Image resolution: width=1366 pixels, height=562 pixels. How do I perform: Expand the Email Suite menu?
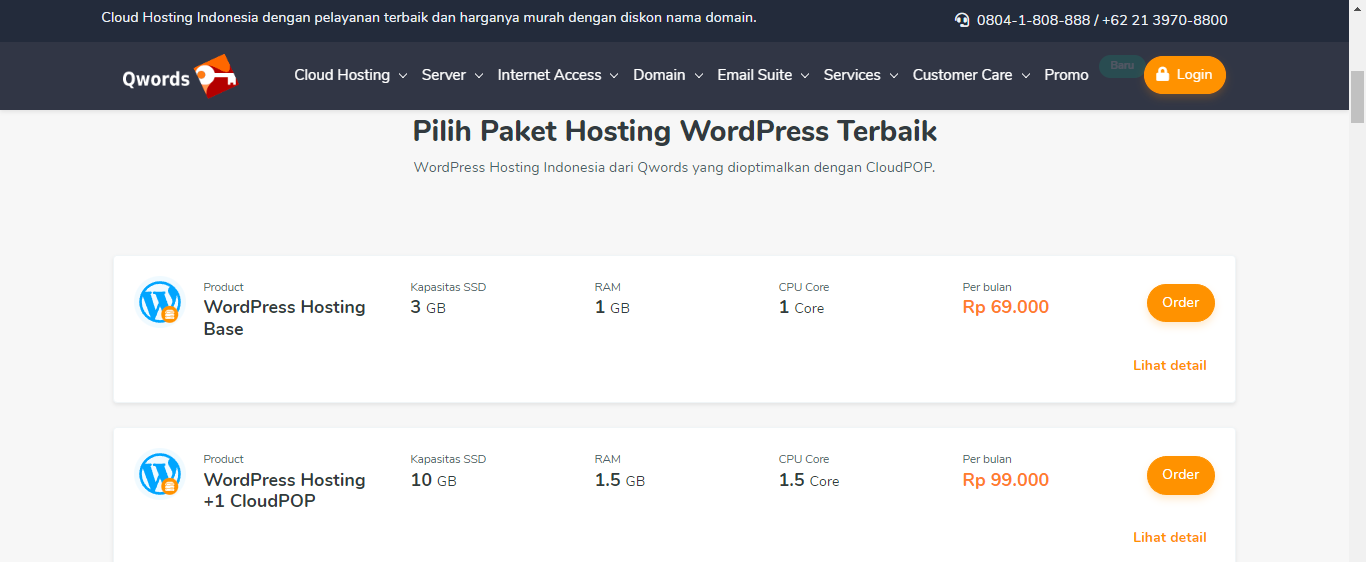coord(762,75)
